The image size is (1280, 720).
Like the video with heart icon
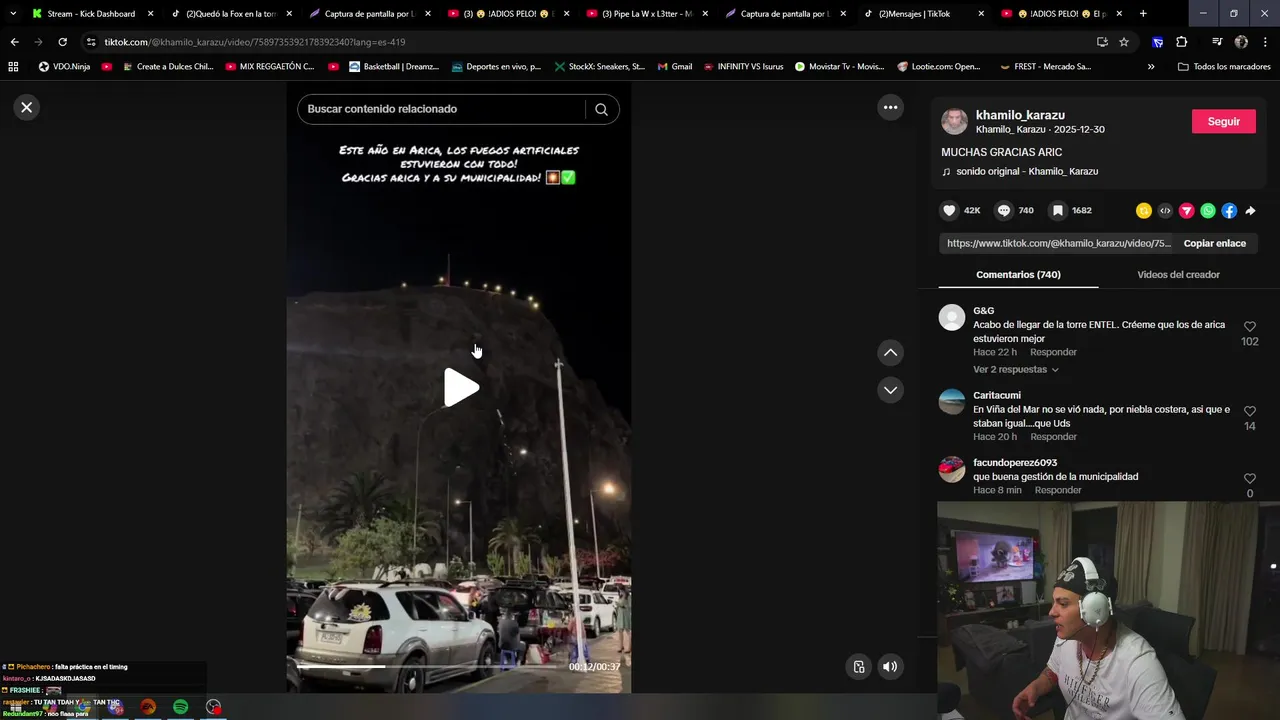pyautogui.click(x=949, y=211)
